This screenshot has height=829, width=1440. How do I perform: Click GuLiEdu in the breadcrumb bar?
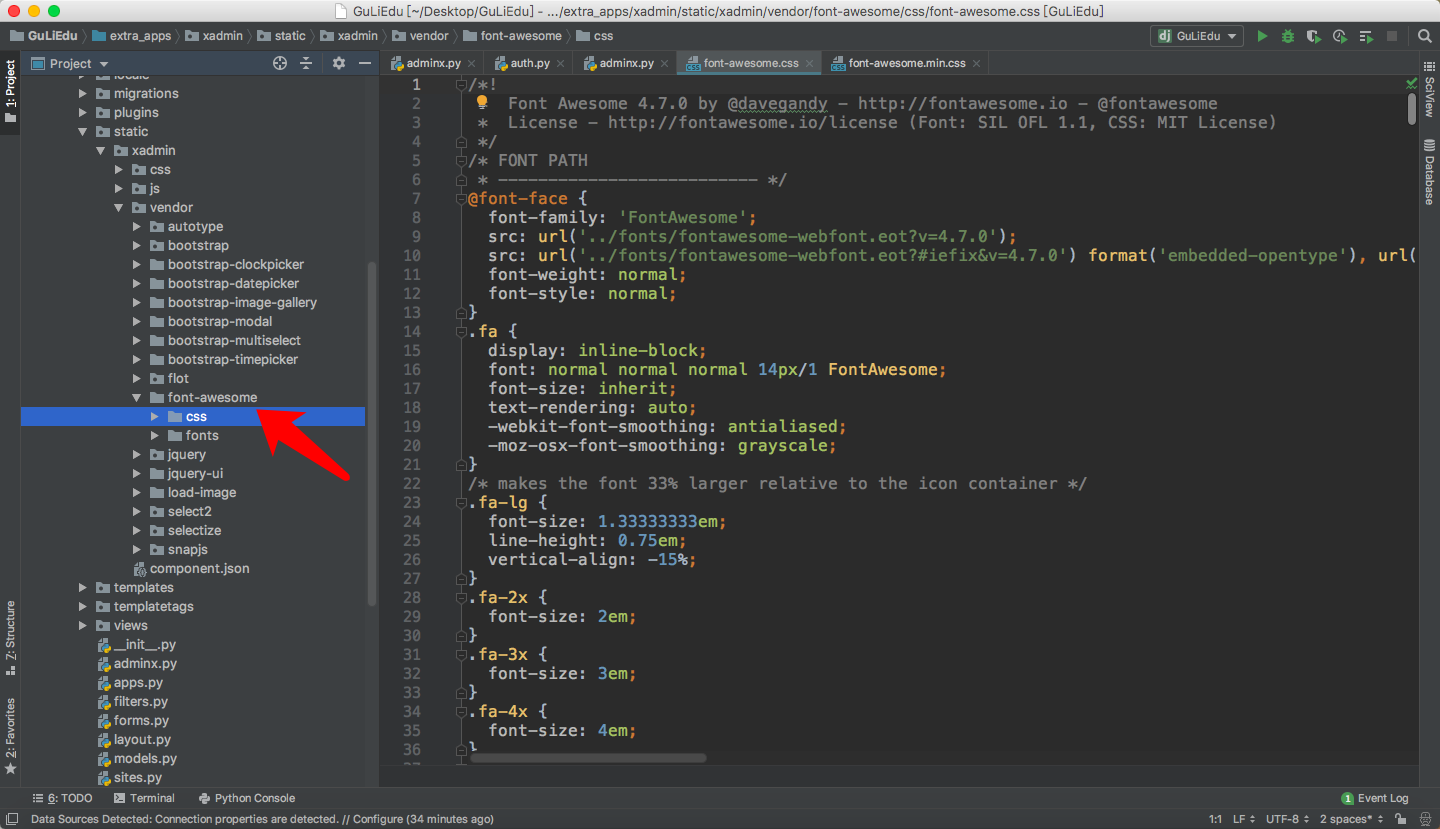click(x=43, y=36)
